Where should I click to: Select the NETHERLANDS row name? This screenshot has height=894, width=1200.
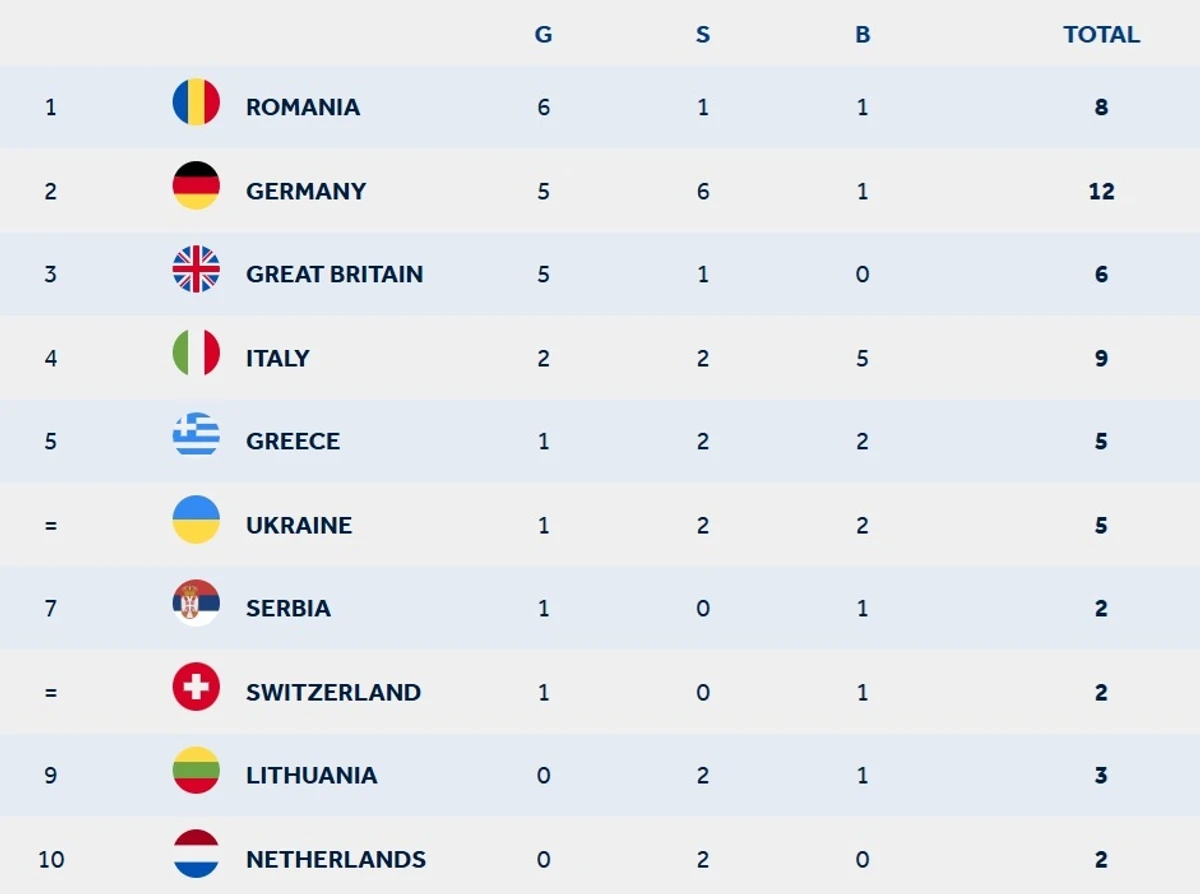(336, 859)
